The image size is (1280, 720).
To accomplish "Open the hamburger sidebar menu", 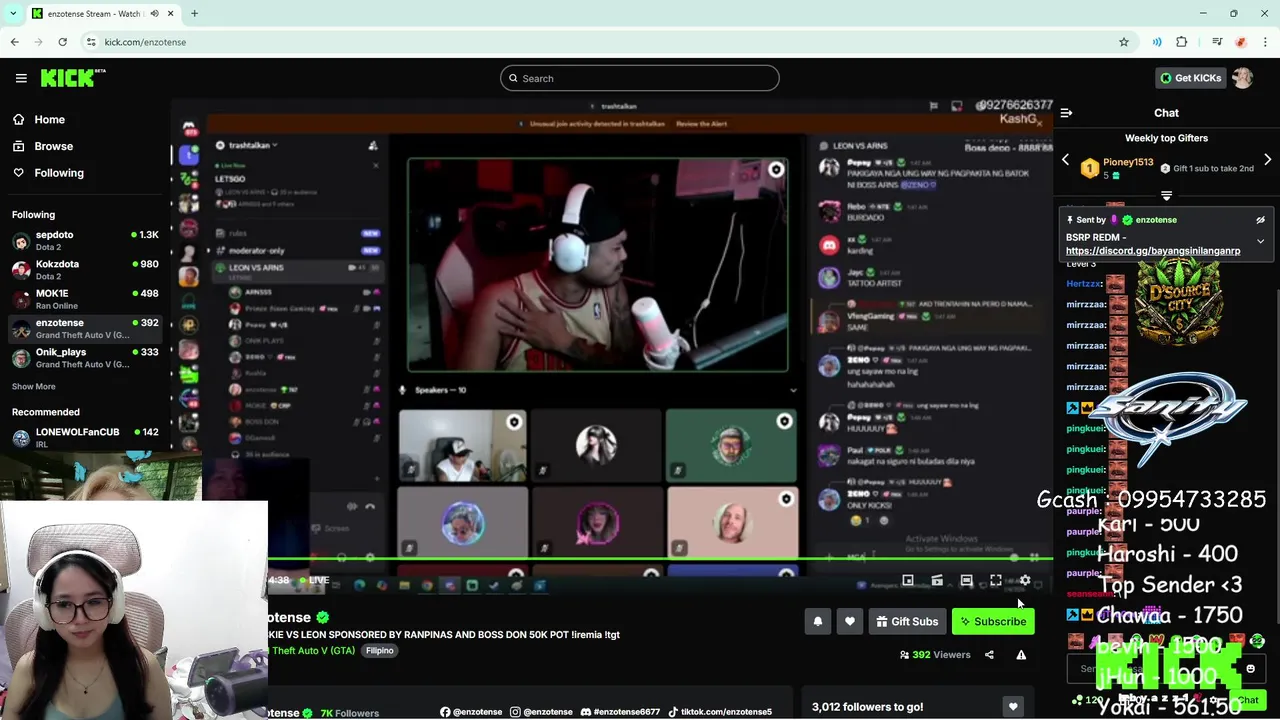I will pos(21,78).
